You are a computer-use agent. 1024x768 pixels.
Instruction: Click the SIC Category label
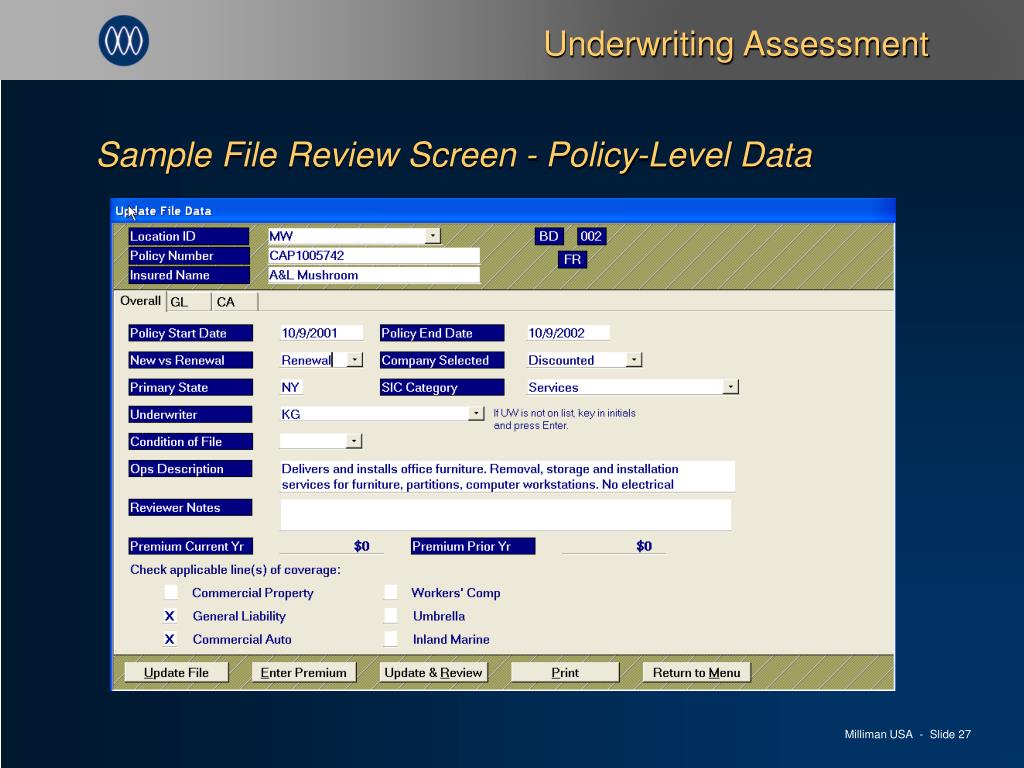[x=442, y=387]
